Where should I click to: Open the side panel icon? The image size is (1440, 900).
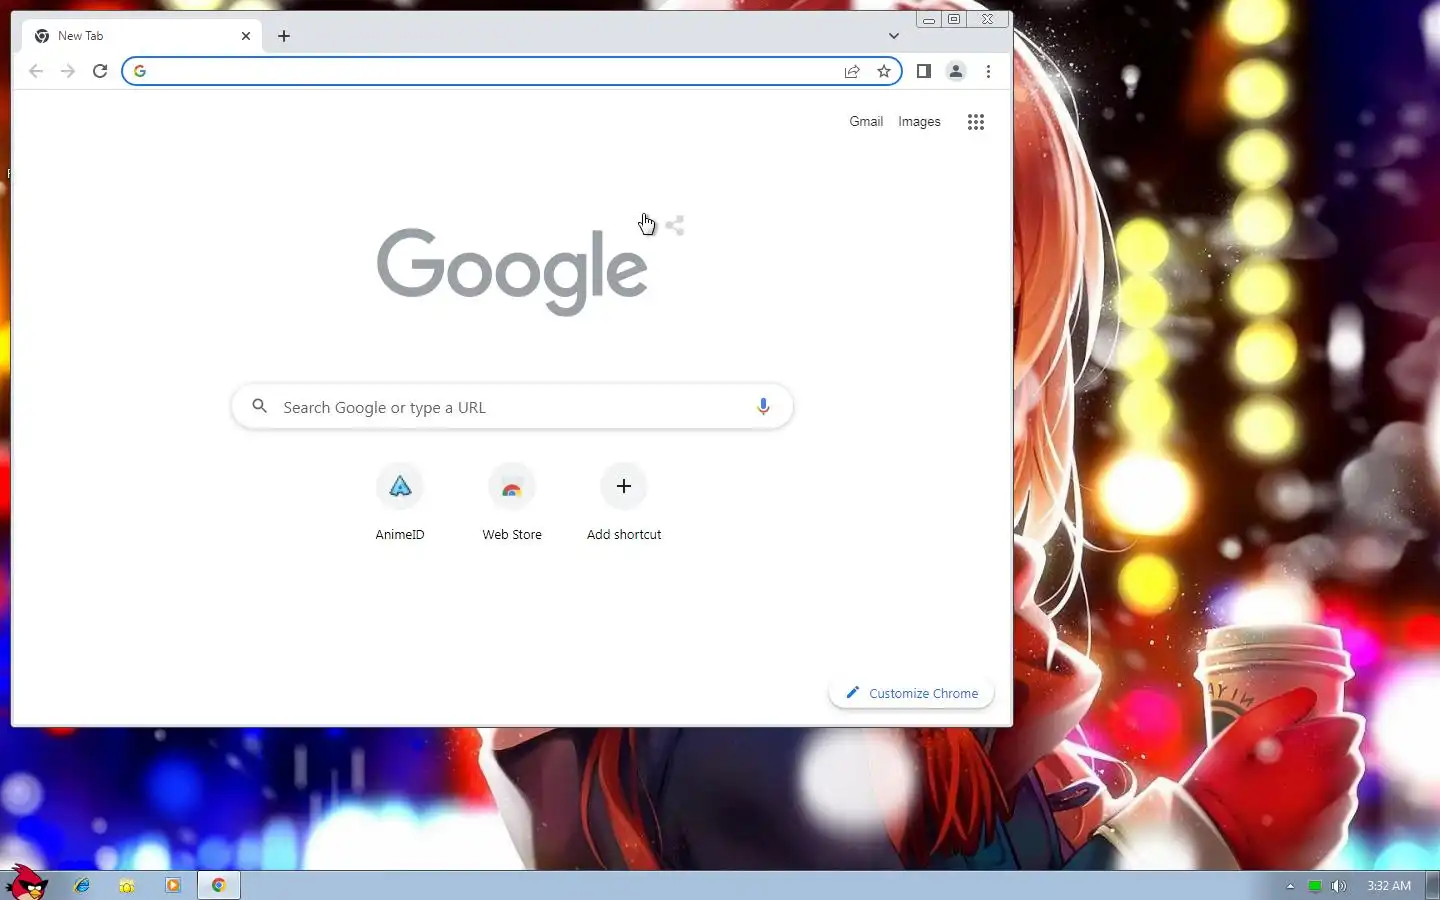pyautogui.click(x=924, y=71)
